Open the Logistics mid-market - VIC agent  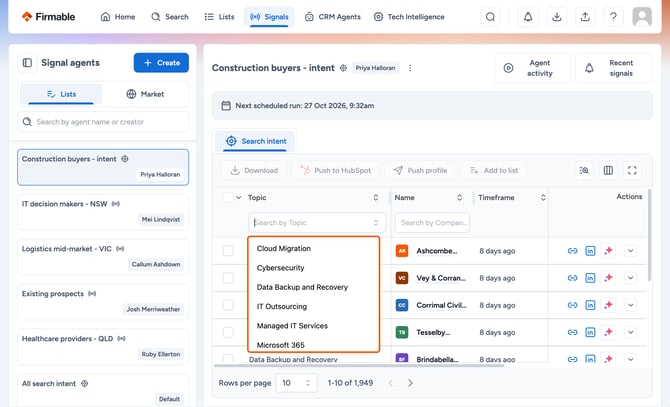click(103, 257)
